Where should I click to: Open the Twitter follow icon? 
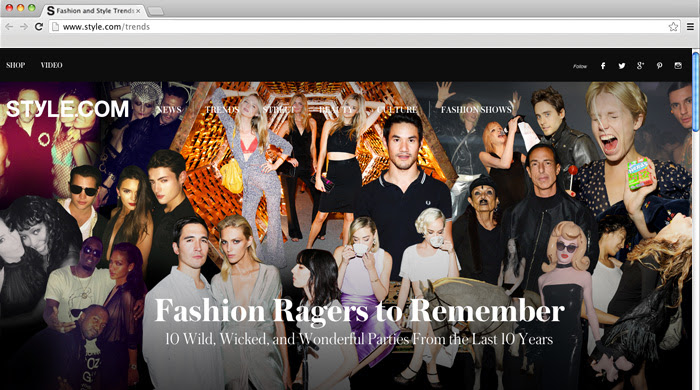(x=621, y=66)
